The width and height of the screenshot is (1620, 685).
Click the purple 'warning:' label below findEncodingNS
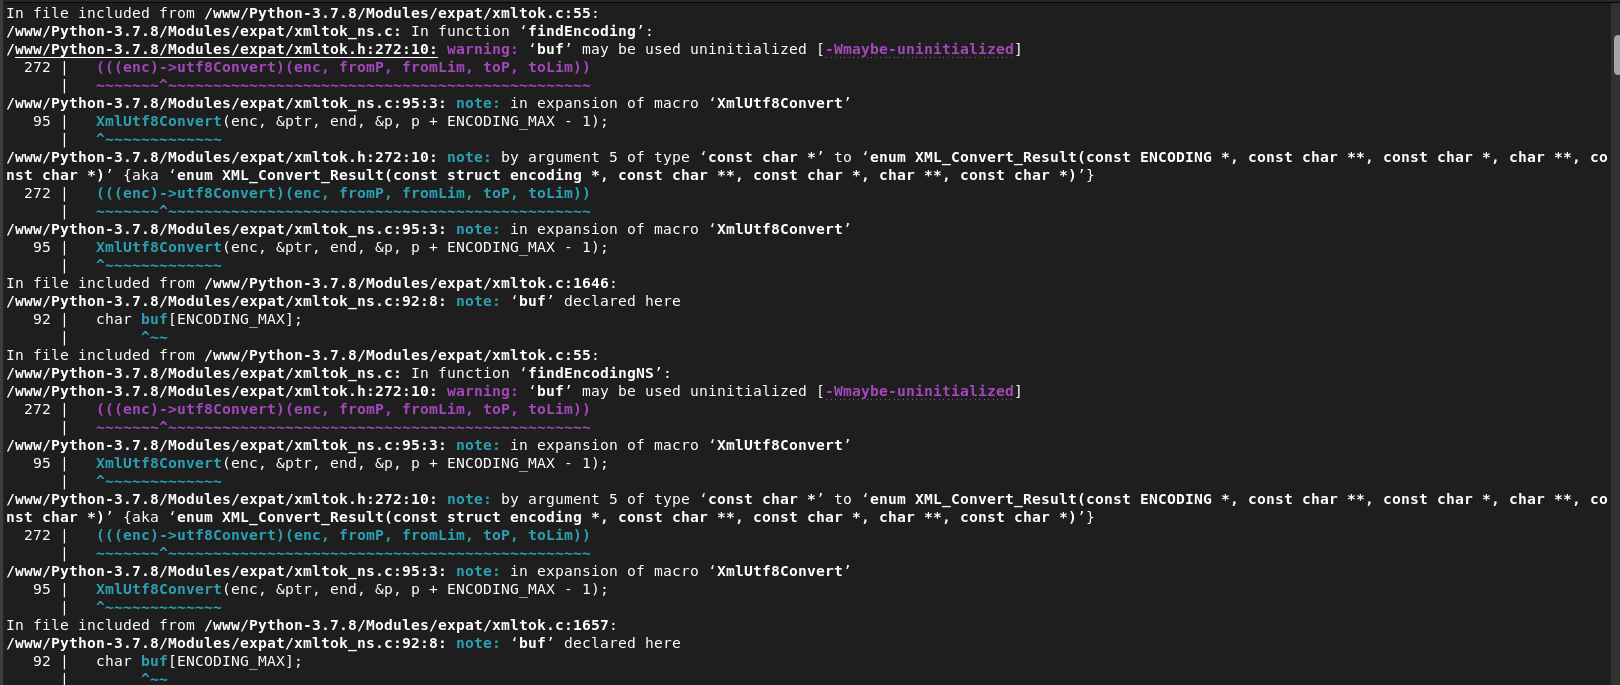pyautogui.click(x=482, y=391)
